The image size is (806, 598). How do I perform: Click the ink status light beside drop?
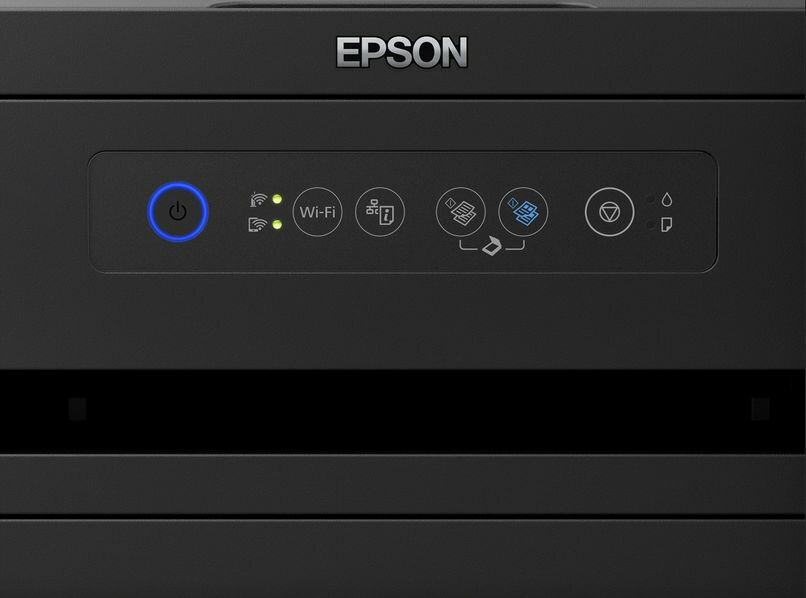coord(650,199)
